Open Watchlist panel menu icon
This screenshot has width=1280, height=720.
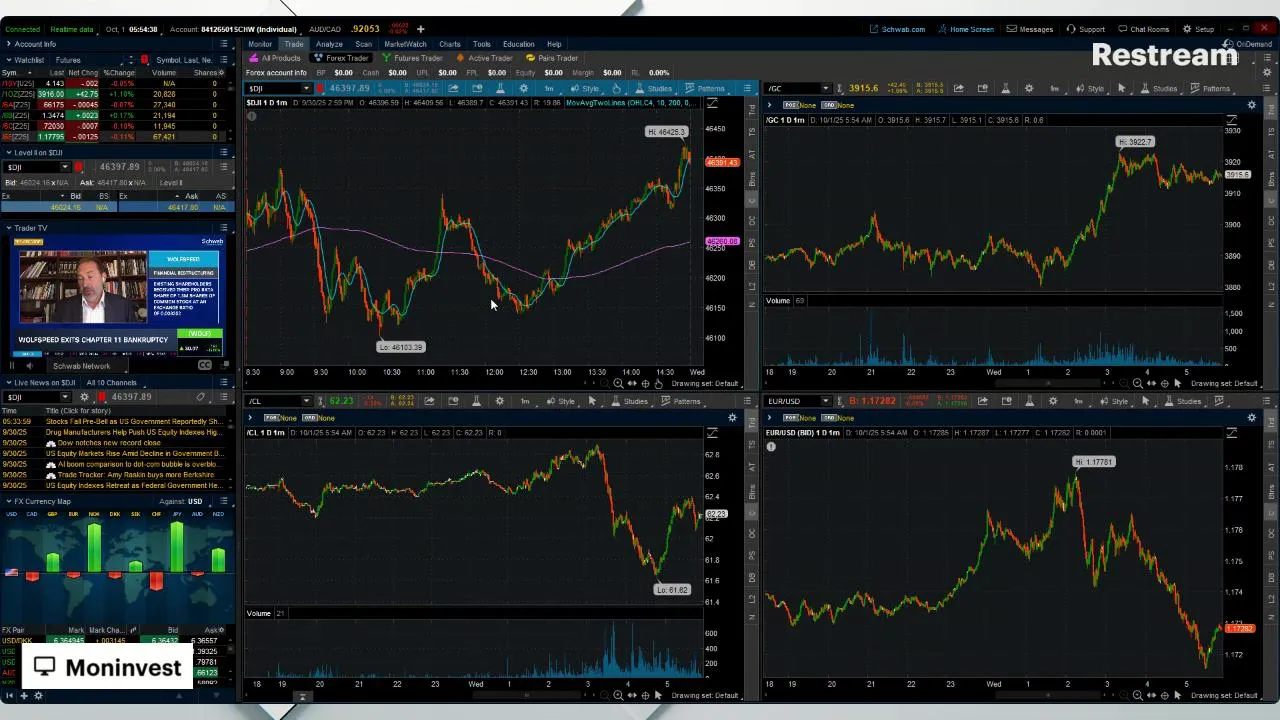point(224,60)
